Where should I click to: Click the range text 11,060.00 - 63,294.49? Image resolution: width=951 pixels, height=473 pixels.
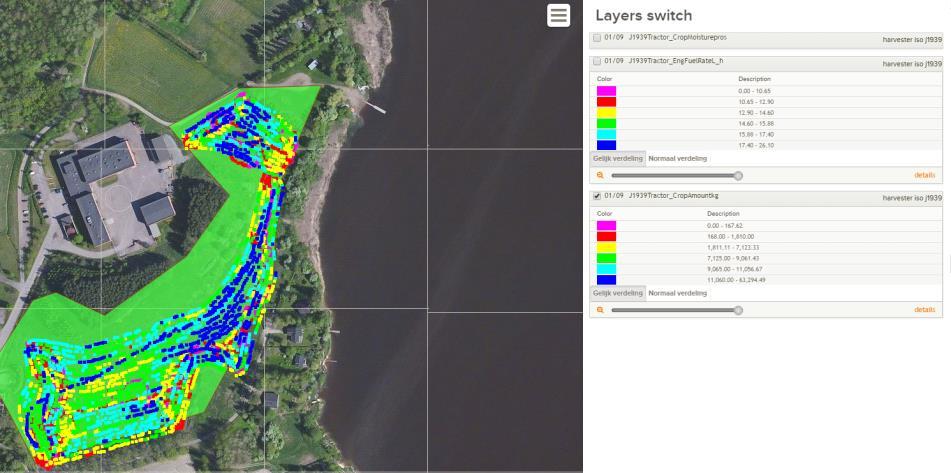(x=736, y=280)
